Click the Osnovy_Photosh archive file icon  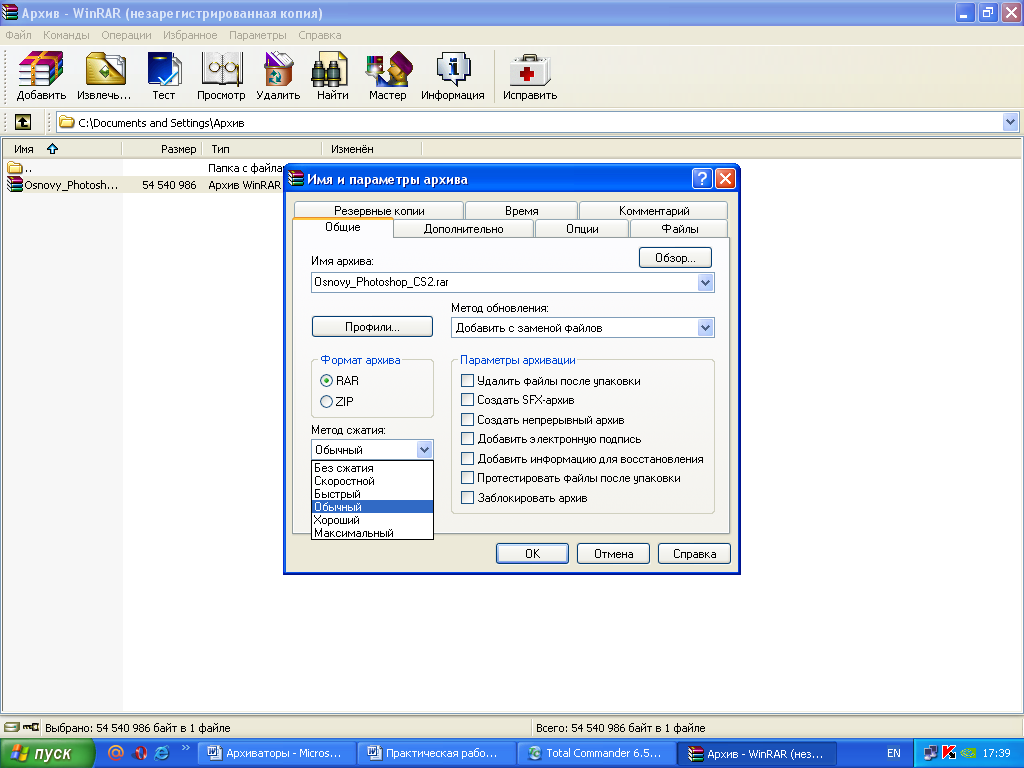pyautogui.click(x=14, y=185)
